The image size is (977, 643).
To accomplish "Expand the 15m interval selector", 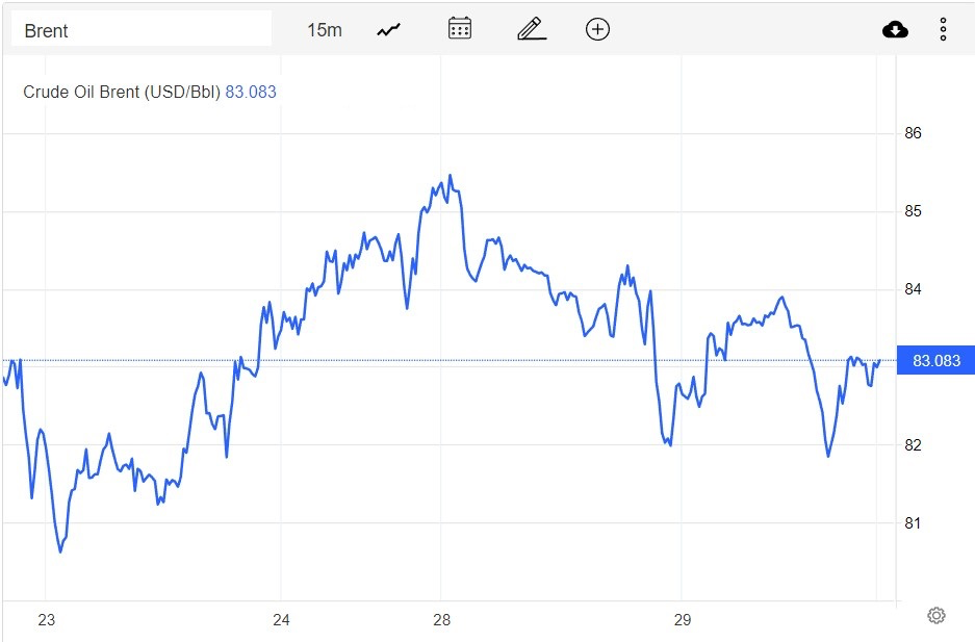I will [324, 30].
